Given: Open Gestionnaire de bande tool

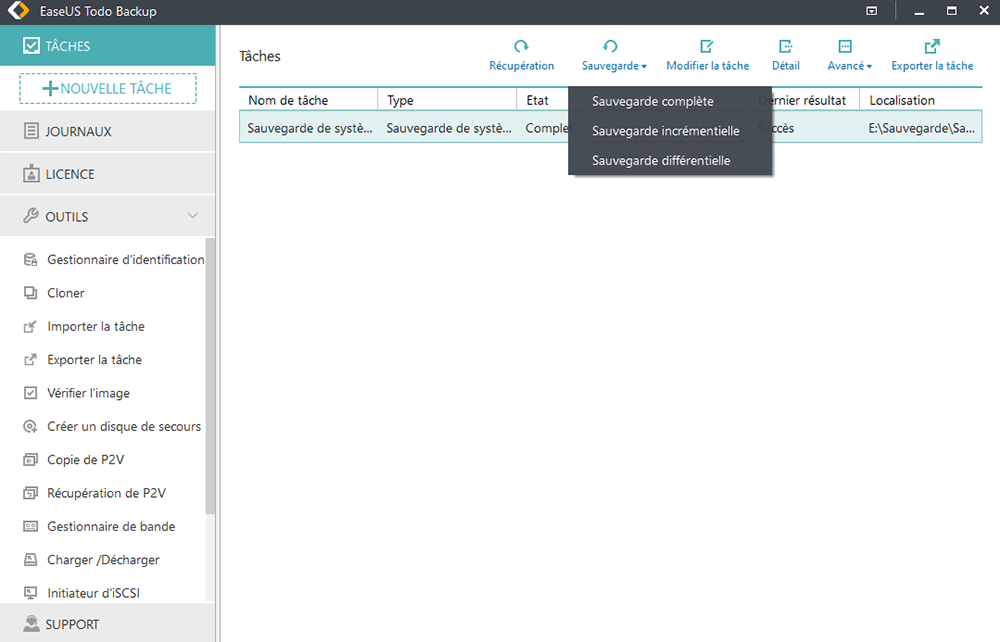Looking at the screenshot, I should (x=110, y=526).
